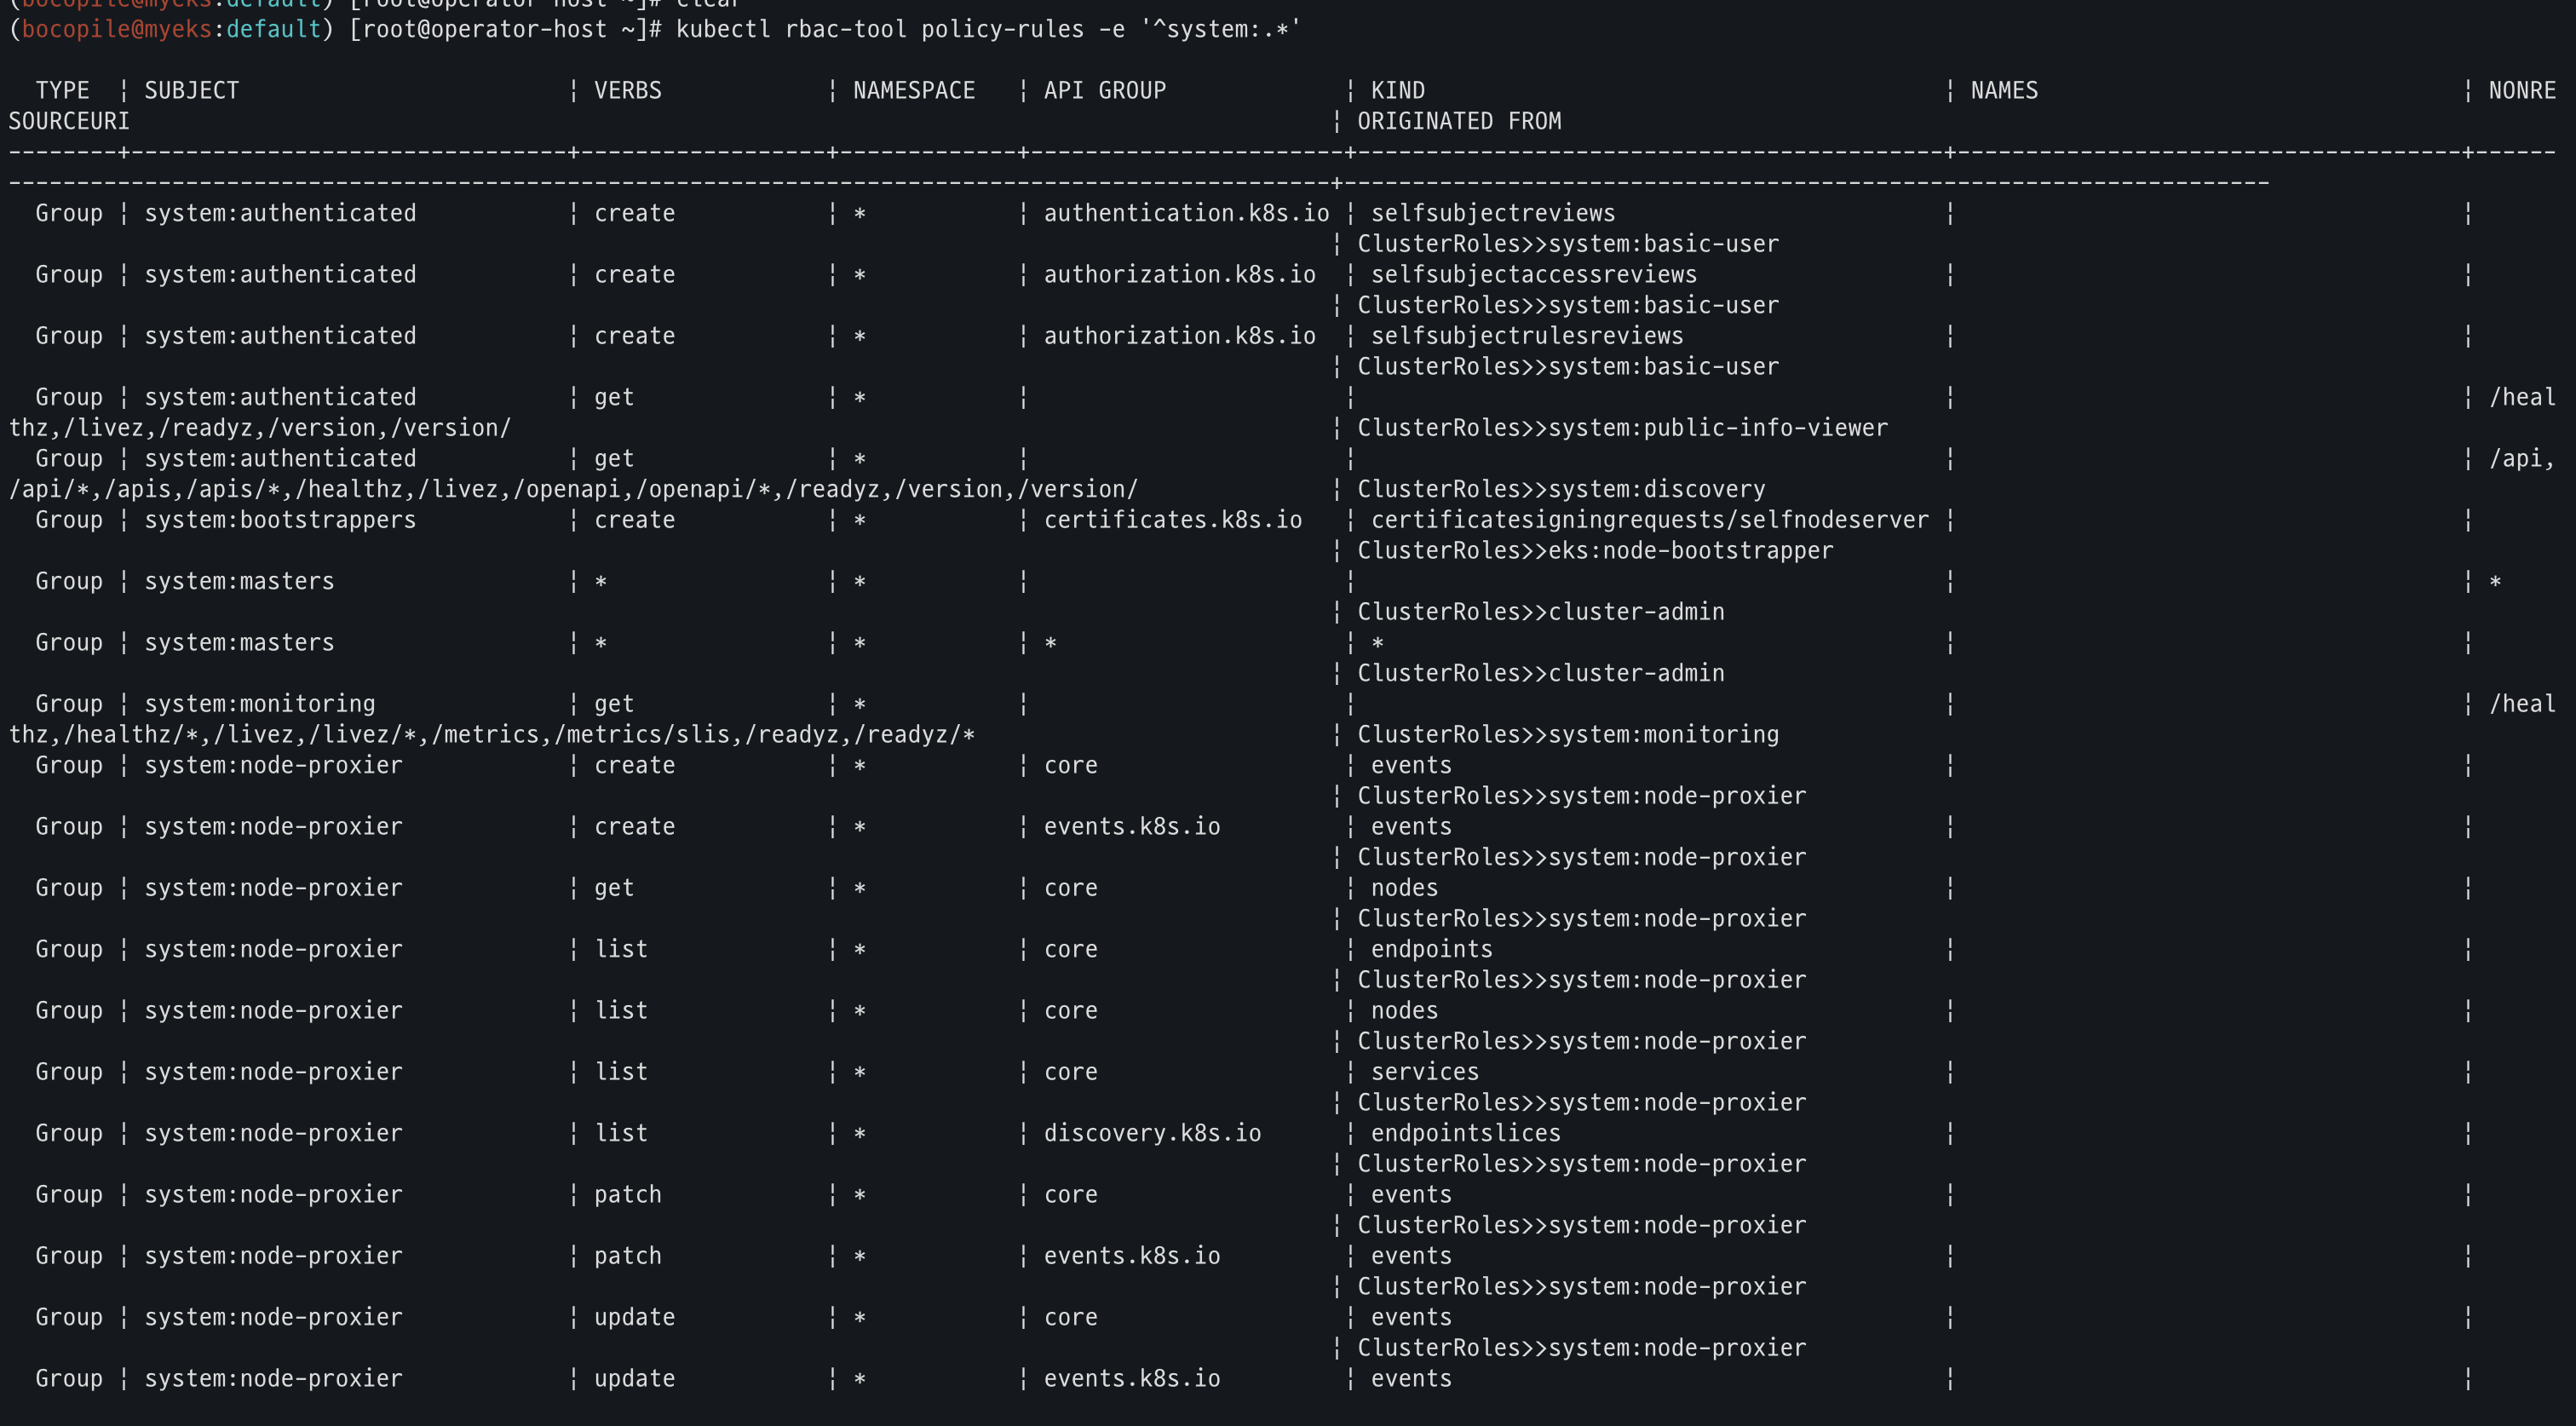Click the KIND column header

(x=1398, y=91)
